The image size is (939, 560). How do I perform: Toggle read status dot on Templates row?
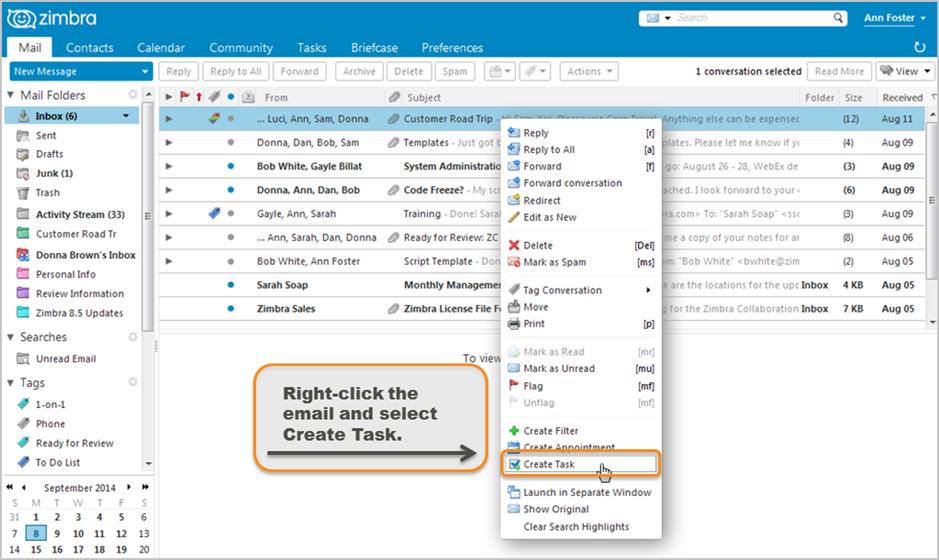(231, 143)
